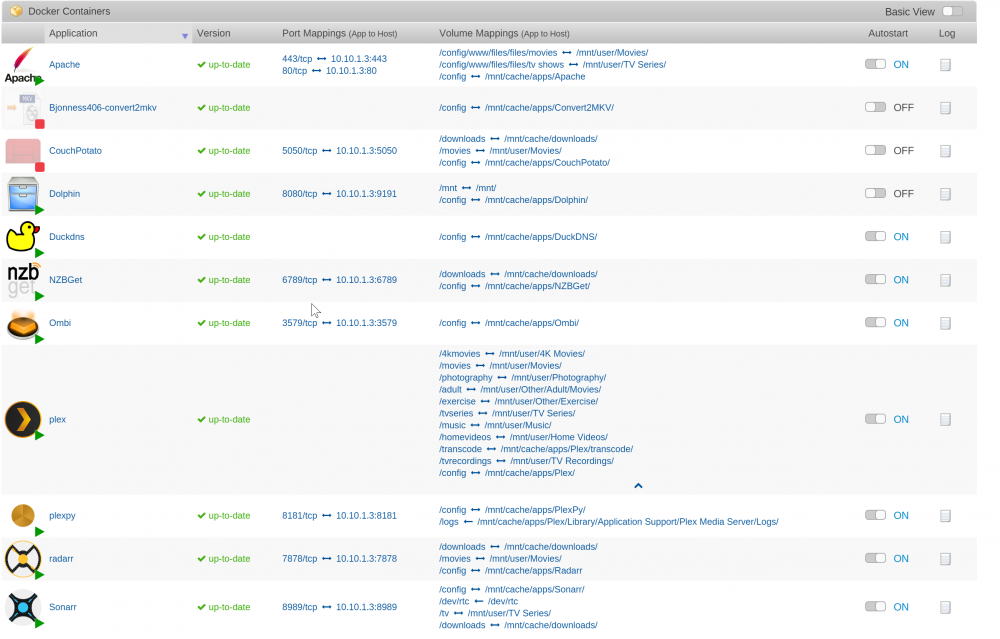The width and height of the screenshot is (1000, 639).
Task: Open the Sonarr log icon
Action: (x=946, y=608)
